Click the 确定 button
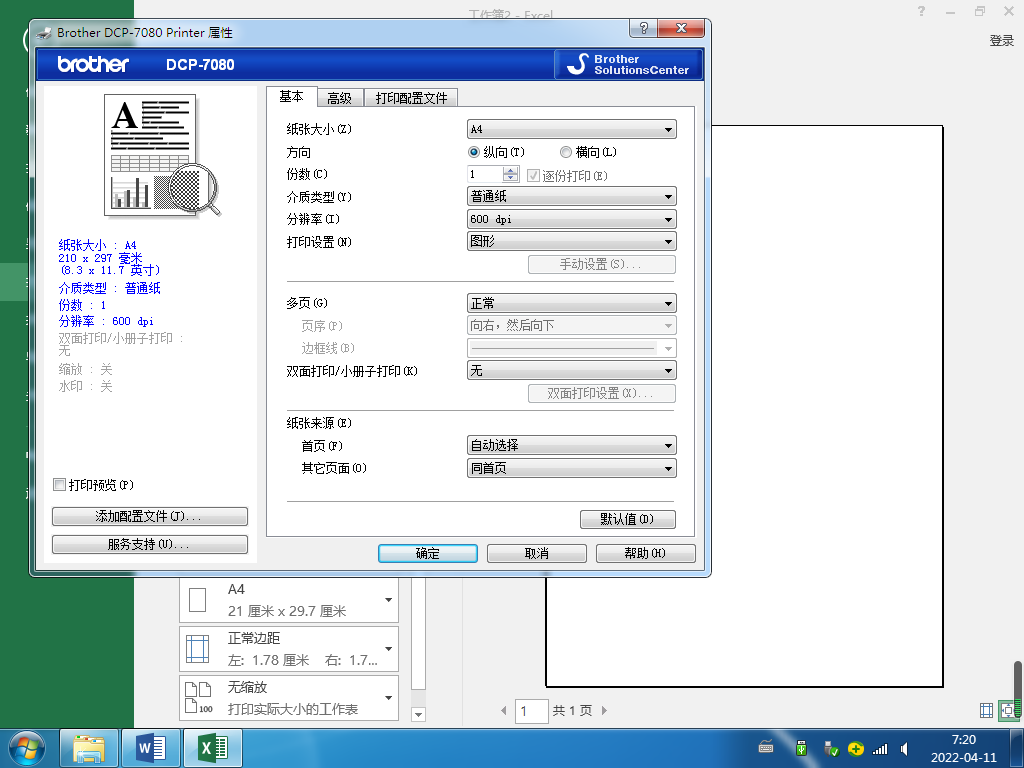Screen dimensions: 1024x768 tap(428, 553)
